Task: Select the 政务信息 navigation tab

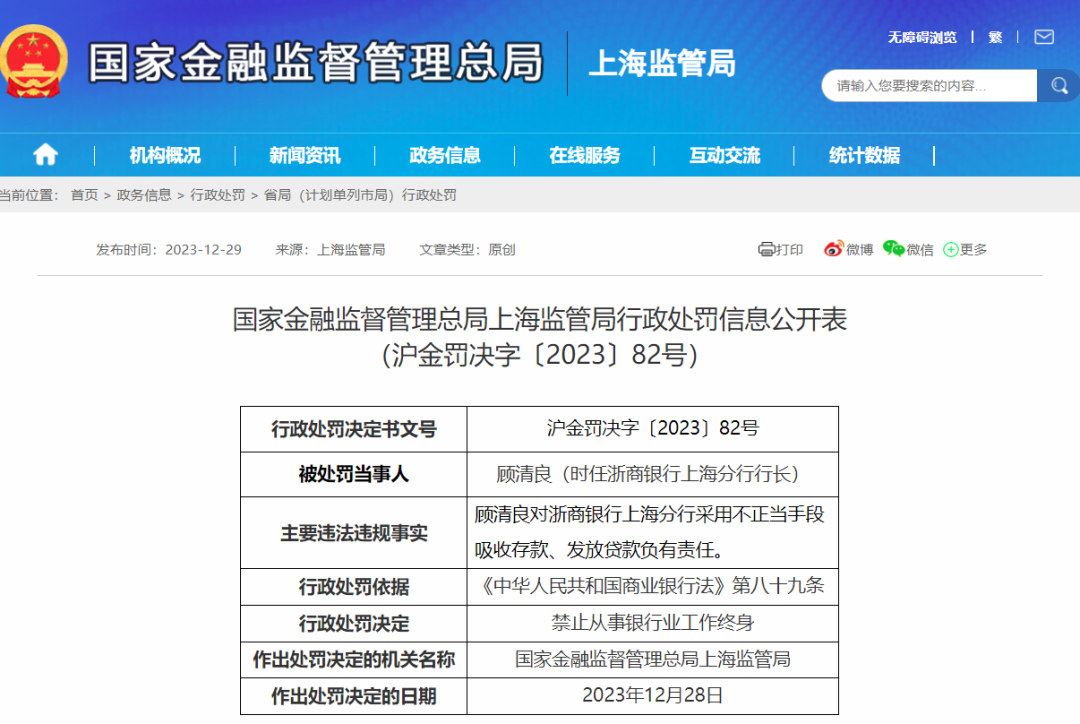Action: coord(444,155)
